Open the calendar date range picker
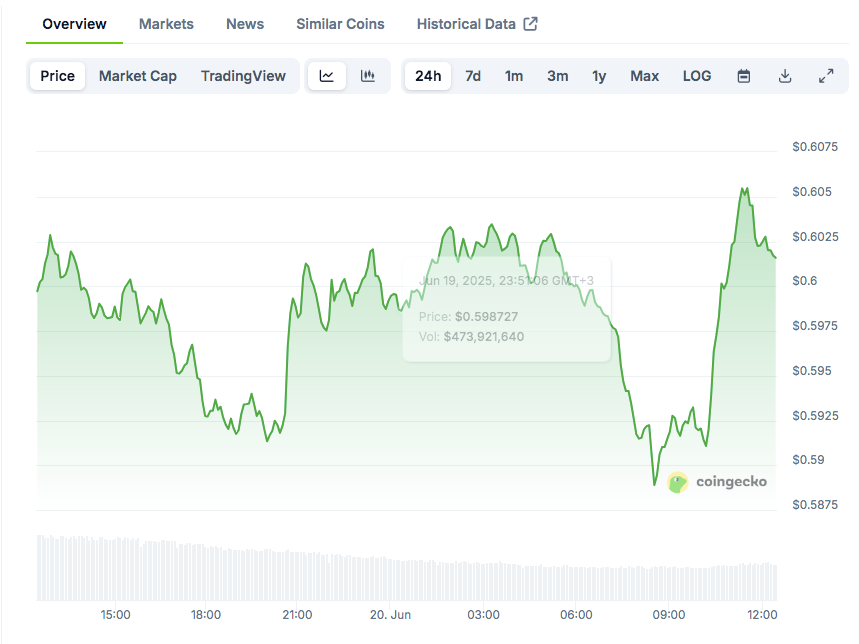859x644 pixels. (744, 76)
